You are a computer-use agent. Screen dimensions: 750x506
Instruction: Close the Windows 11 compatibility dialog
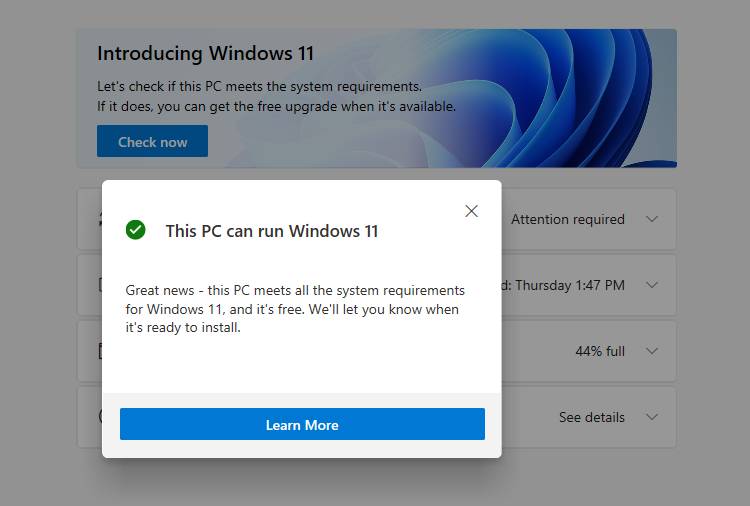pos(471,211)
